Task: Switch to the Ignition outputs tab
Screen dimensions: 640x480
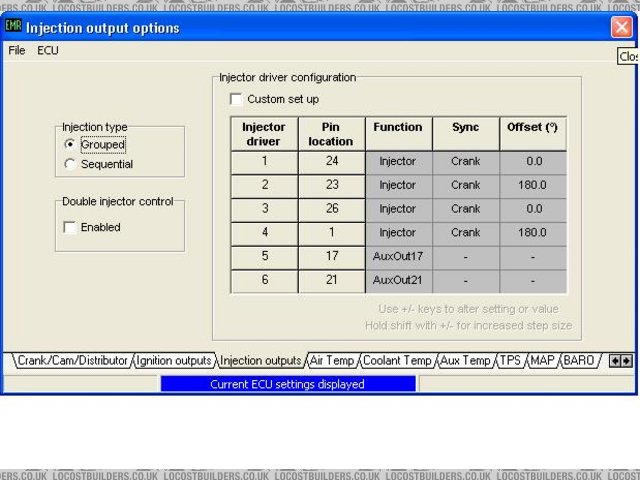Action: (174, 361)
